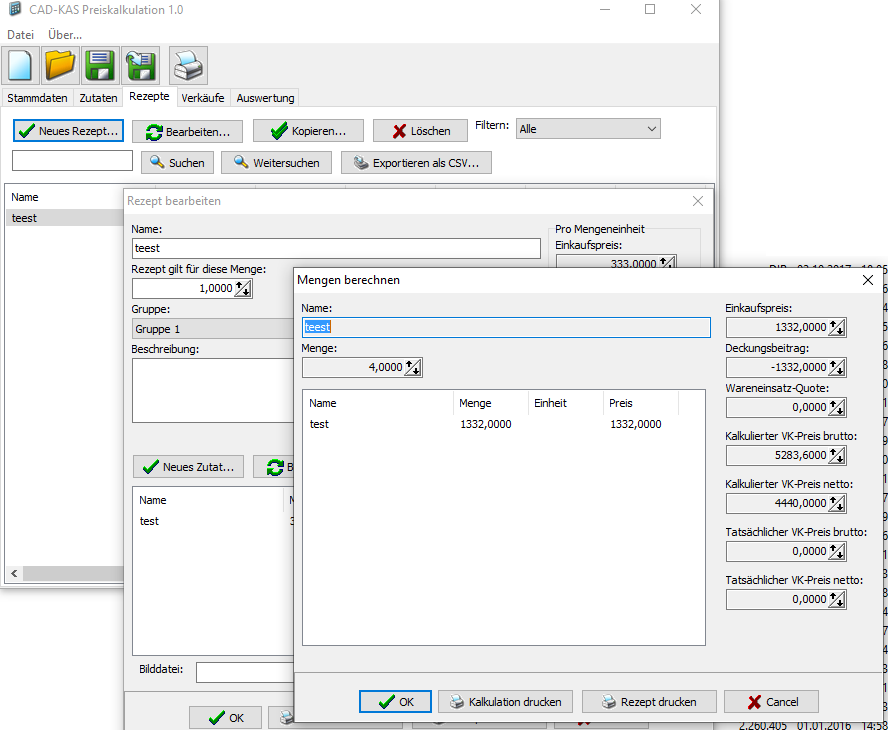
Task: Switch to the Zutaten tab
Action: [98, 98]
